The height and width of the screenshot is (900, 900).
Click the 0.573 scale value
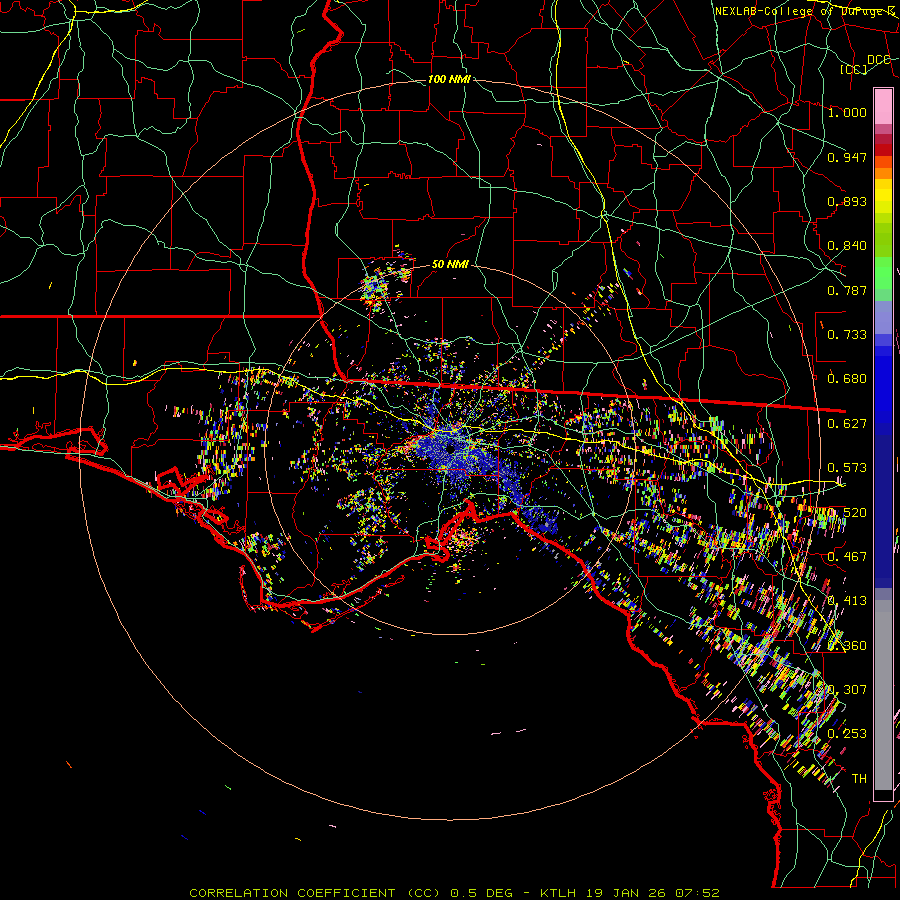coord(847,468)
